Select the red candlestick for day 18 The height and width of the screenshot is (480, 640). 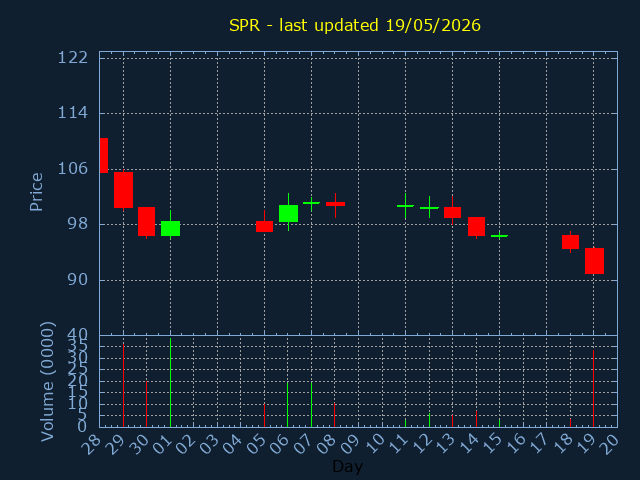point(570,242)
